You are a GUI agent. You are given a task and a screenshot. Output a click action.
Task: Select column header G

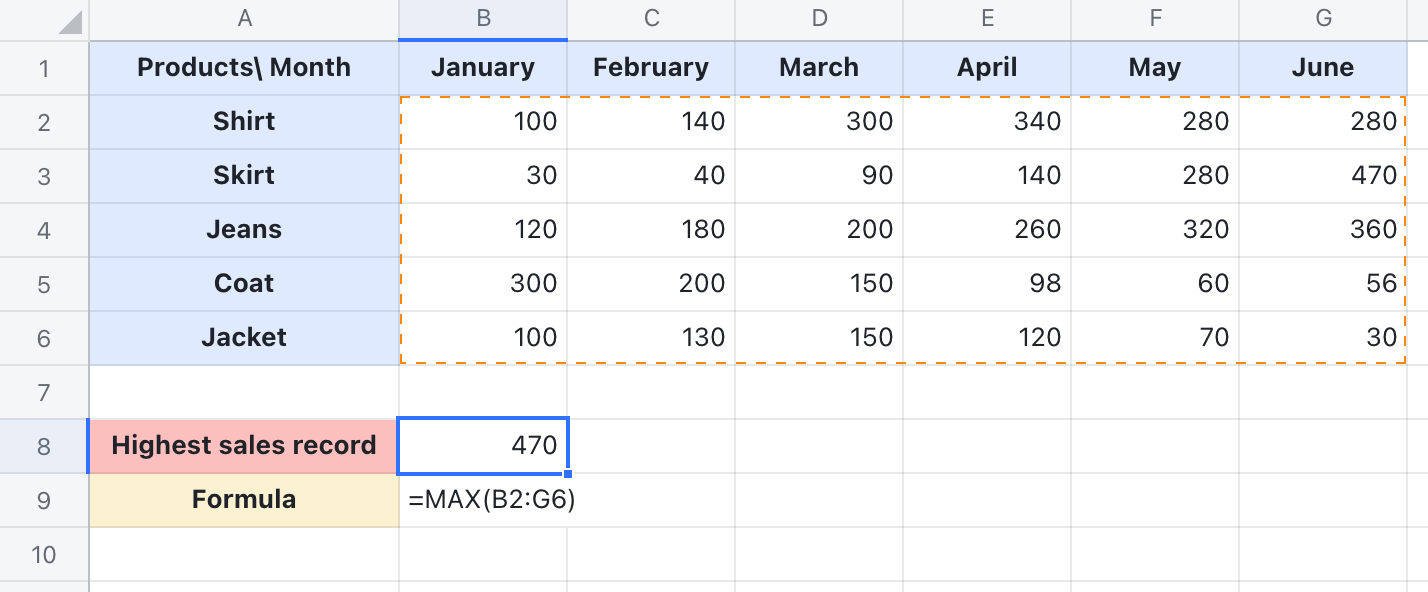pyautogui.click(x=1323, y=18)
